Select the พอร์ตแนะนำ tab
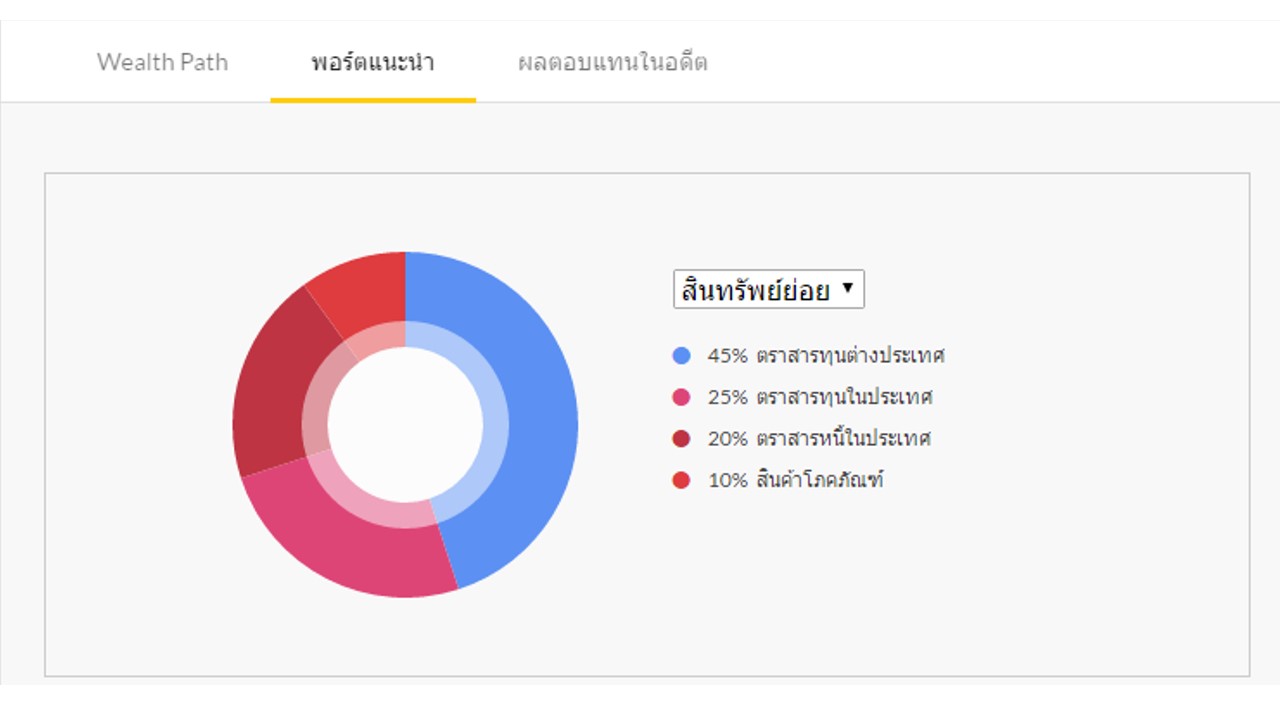 click(372, 62)
